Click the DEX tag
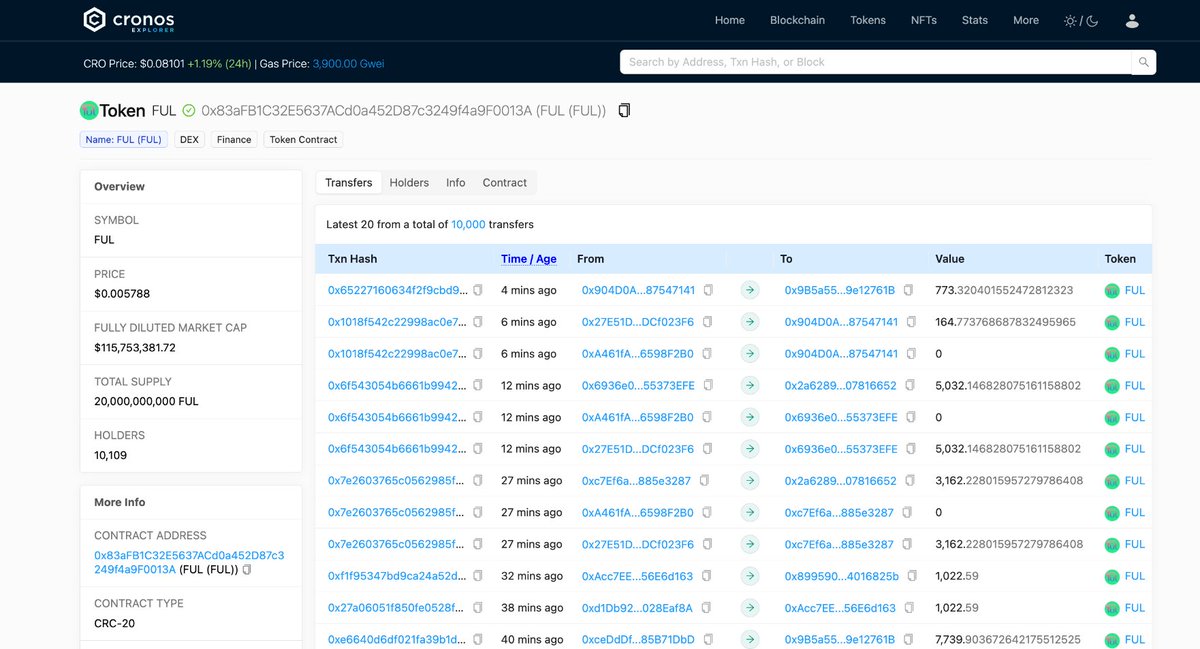The height and width of the screenshot is (649, 1200). (189, 140)
